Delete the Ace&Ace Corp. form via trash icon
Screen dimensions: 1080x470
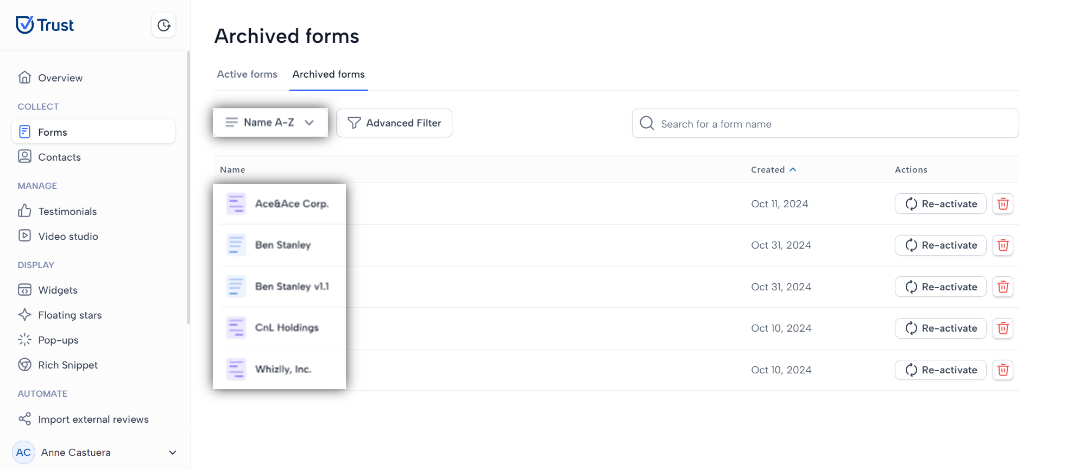pyautogui.click(x=1003, y=204)
